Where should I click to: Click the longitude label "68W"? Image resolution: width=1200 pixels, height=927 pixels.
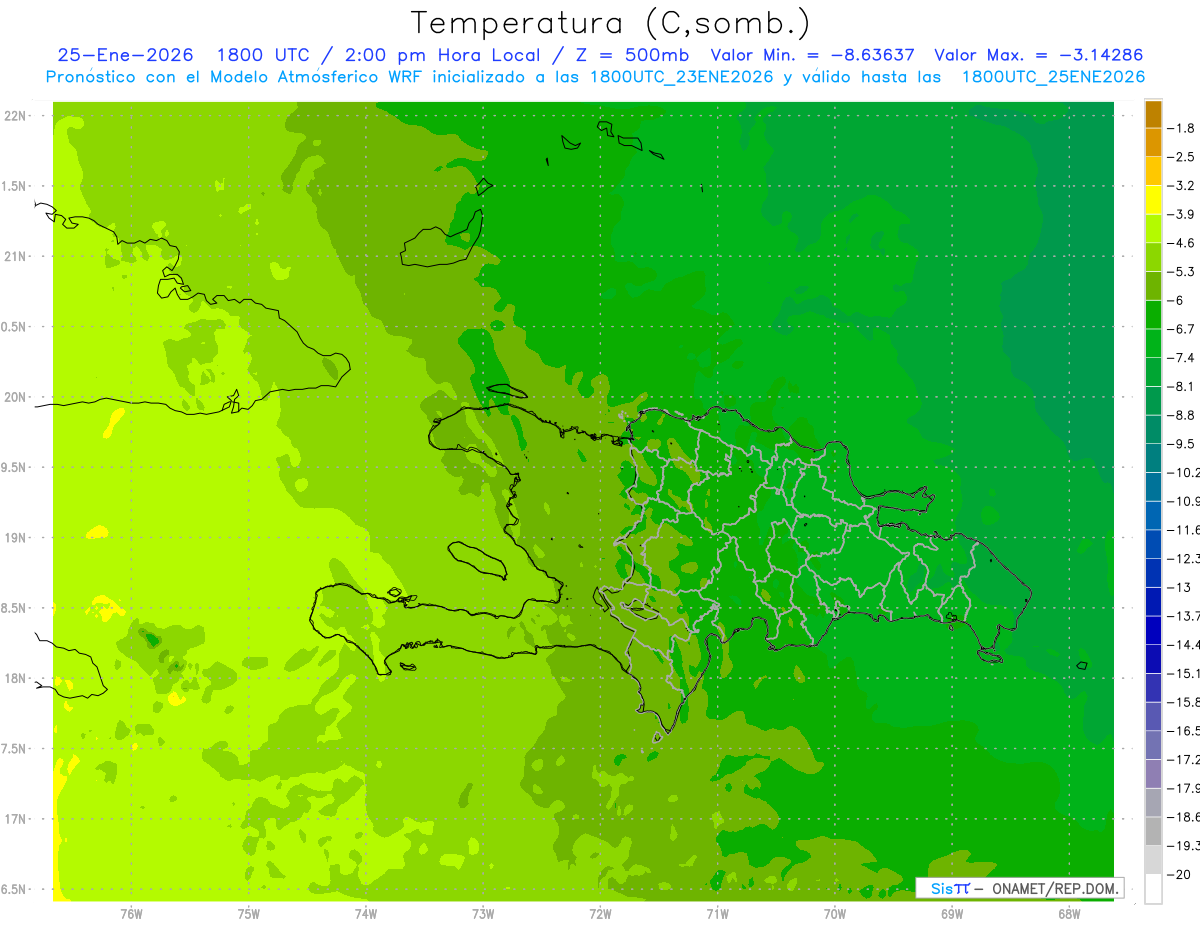[x=1069, y=914]
